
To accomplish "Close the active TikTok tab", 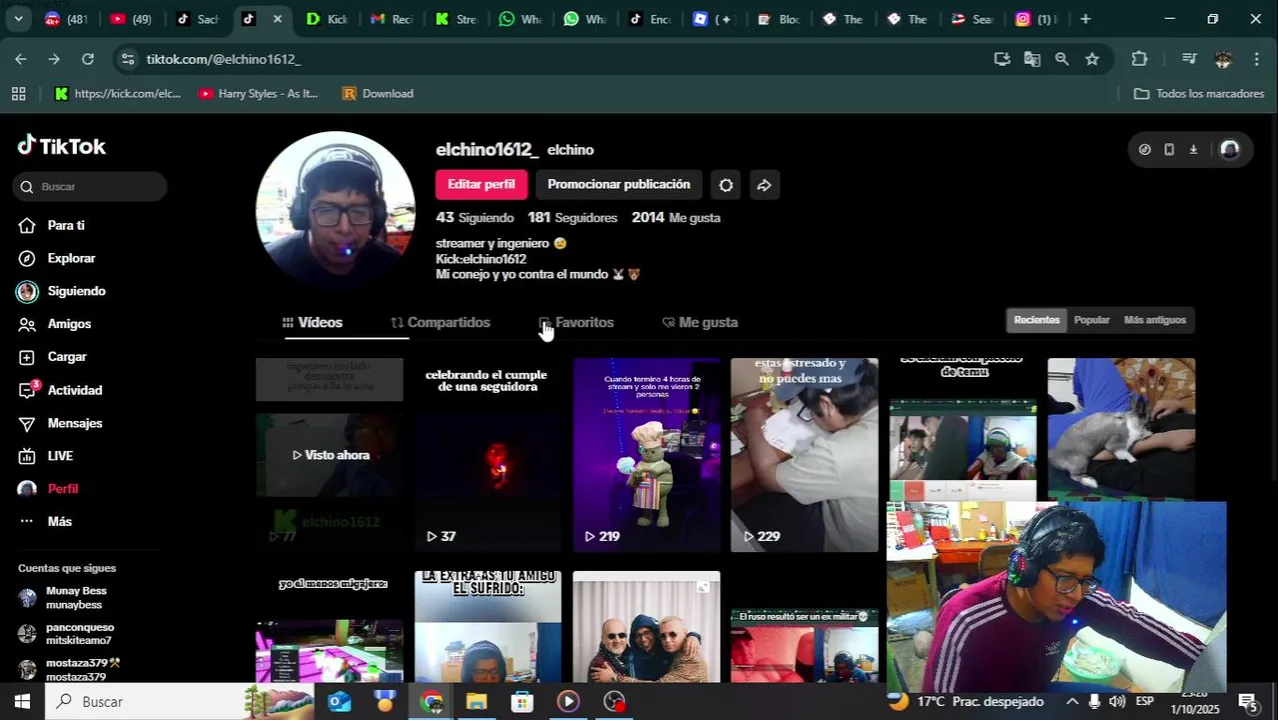I will [277, 19].
